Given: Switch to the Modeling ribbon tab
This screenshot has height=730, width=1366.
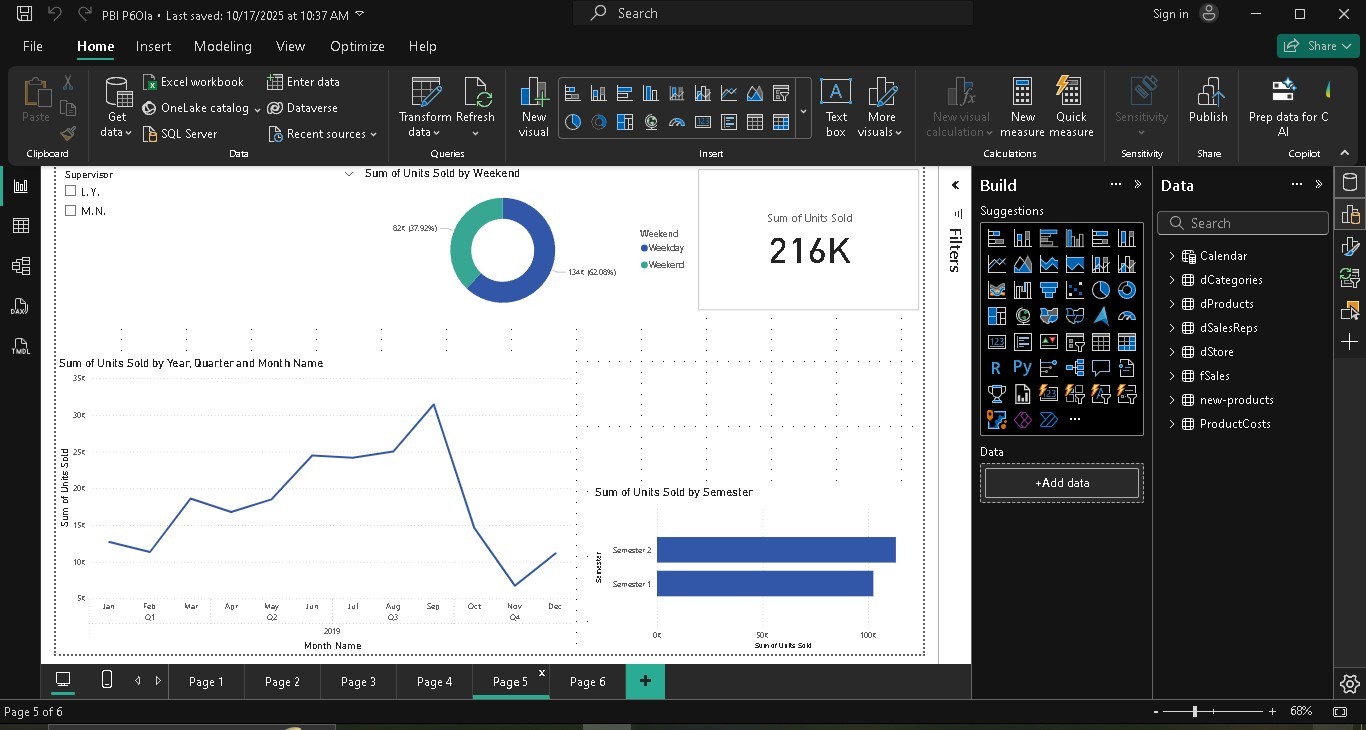Looking at the screenshot, I should coord(222,46).
